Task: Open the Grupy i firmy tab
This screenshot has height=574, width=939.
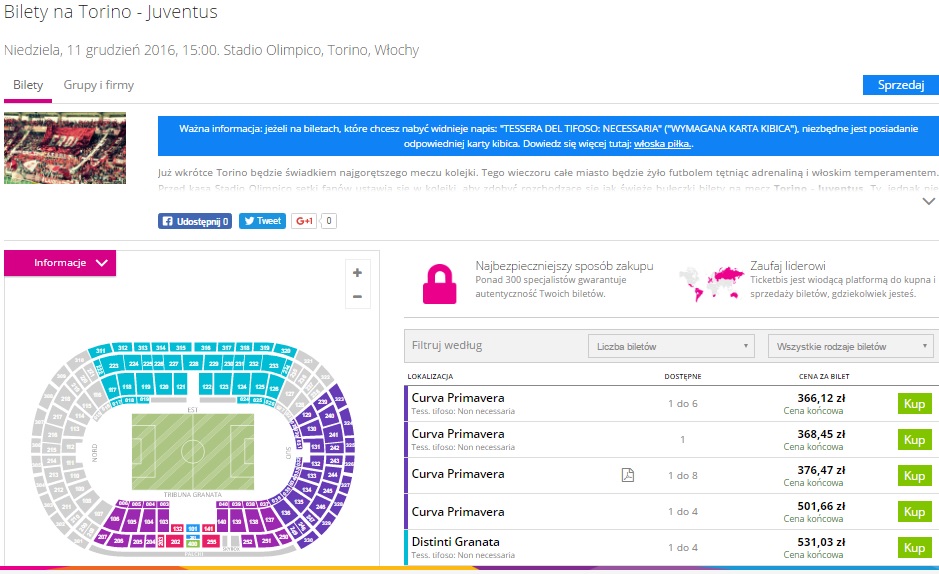Action: point(99,86)
